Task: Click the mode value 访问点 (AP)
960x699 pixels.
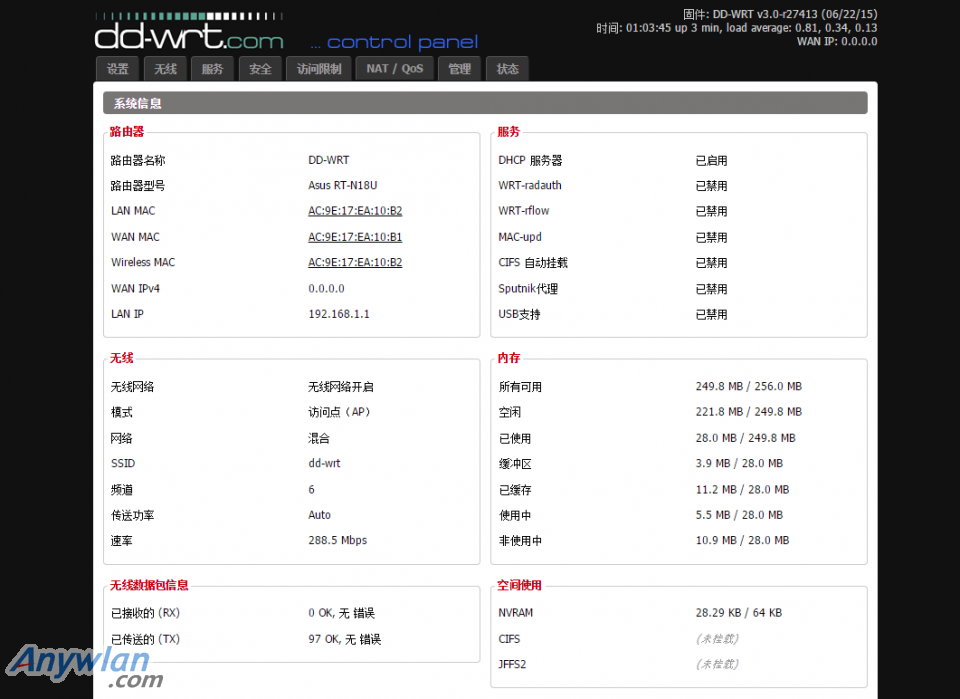Action: pos(339,412)
